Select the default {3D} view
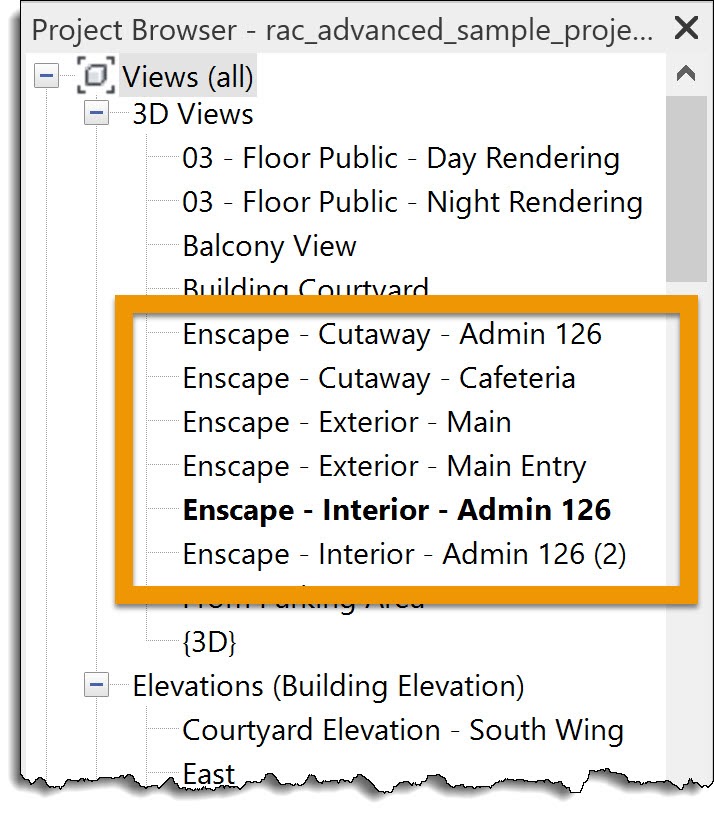Image resolution: width=714 pixels, height=821 pixels. pos(209,642)
